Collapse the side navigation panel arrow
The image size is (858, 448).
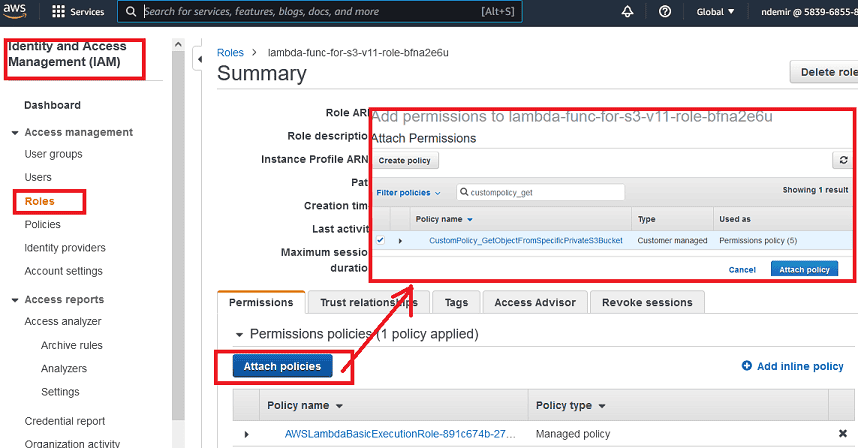click(x=198, y=61)
